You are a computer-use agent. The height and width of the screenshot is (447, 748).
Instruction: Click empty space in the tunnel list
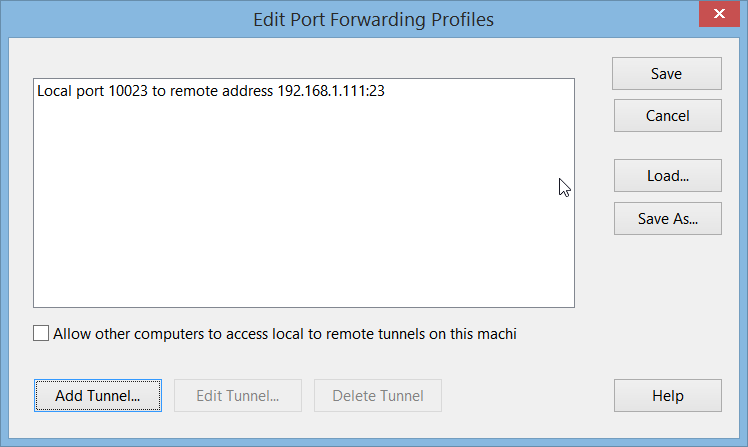coord(300,200)
